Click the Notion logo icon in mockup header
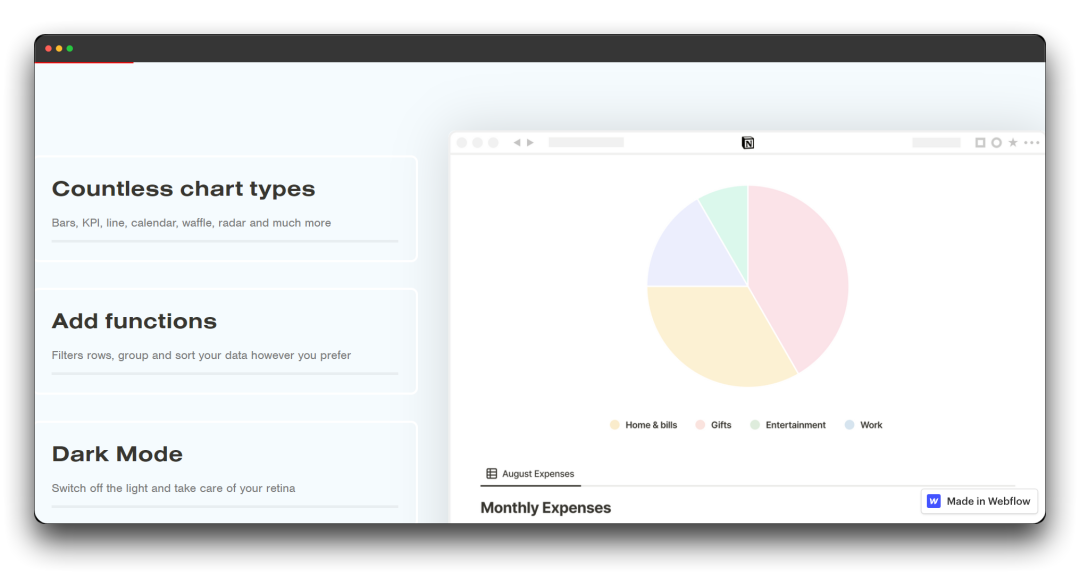 pyautogui.click(x=747, y=143)
